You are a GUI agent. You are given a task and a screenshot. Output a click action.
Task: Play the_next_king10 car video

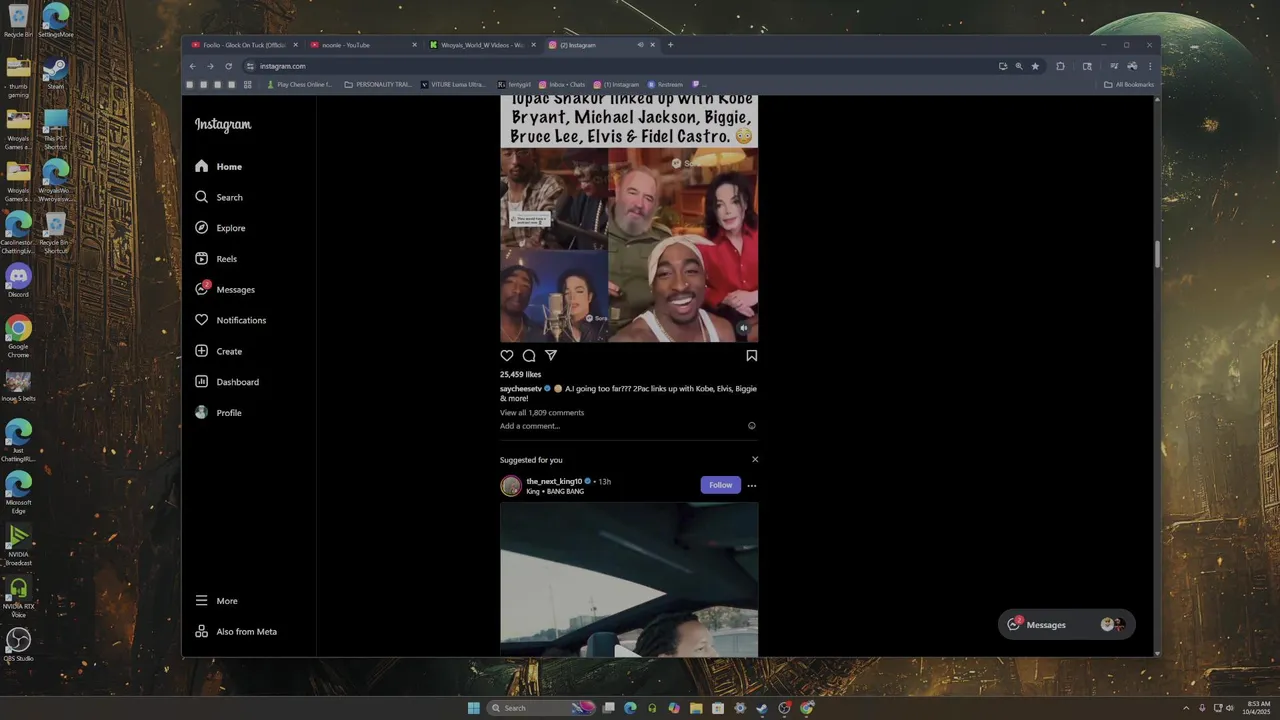pos(629,580)
